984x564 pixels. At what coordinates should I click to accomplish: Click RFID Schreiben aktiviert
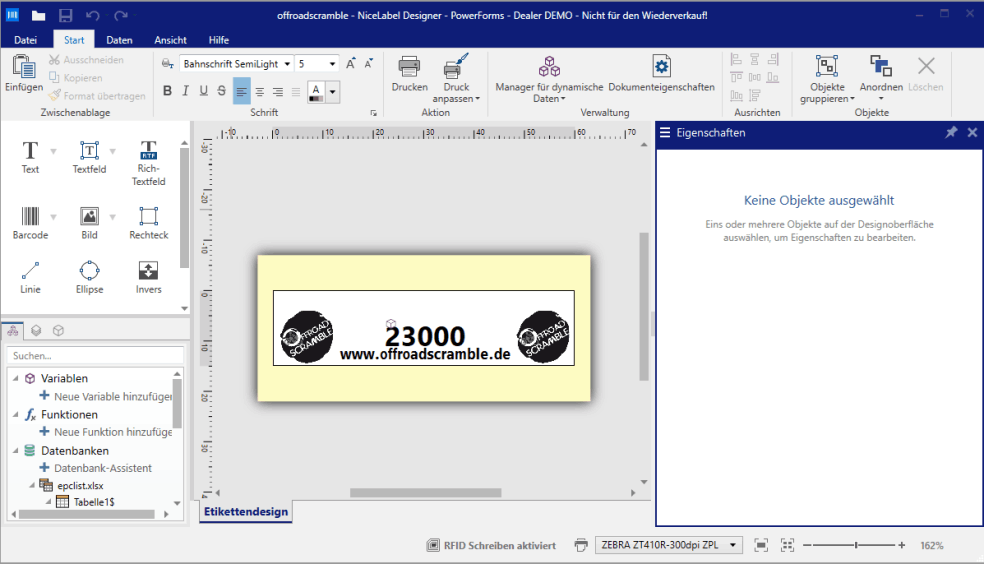pyautogui.click(x=491, y=545)
